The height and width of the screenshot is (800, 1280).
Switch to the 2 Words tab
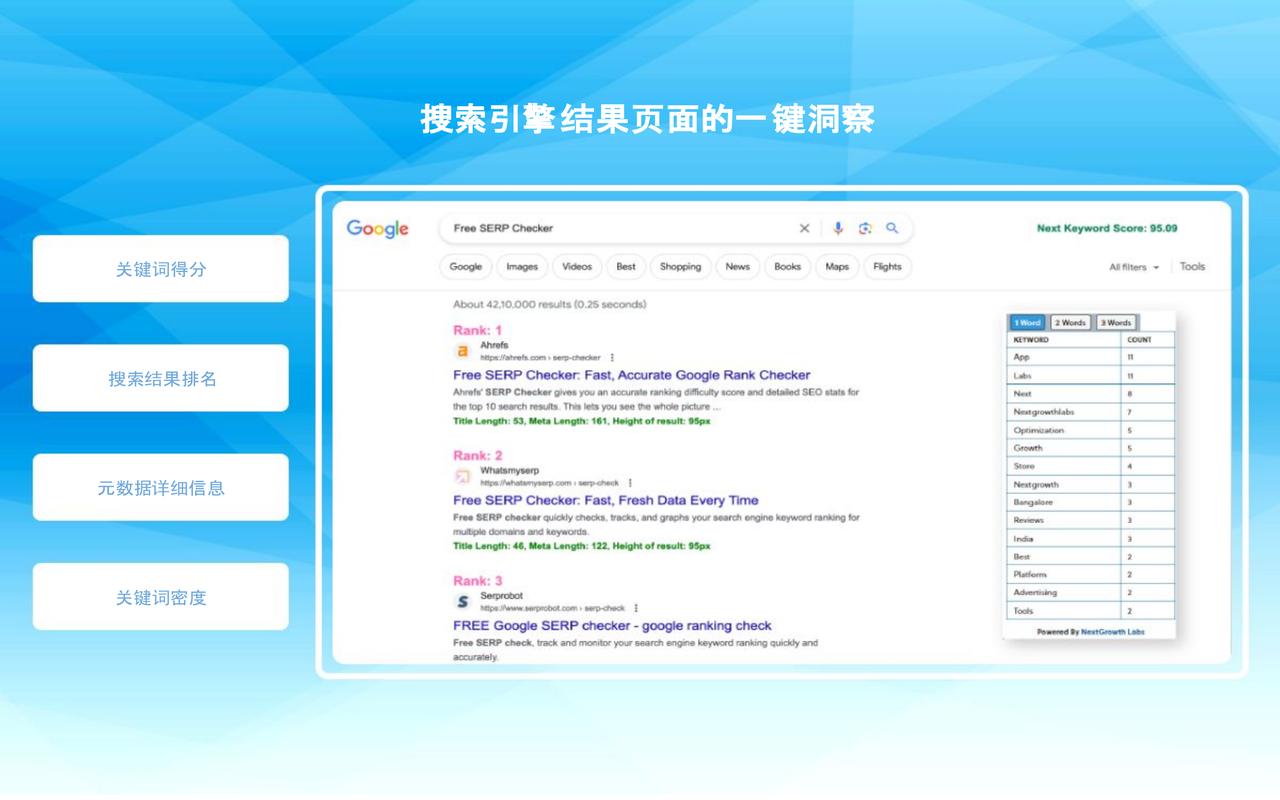point(1070,323)
